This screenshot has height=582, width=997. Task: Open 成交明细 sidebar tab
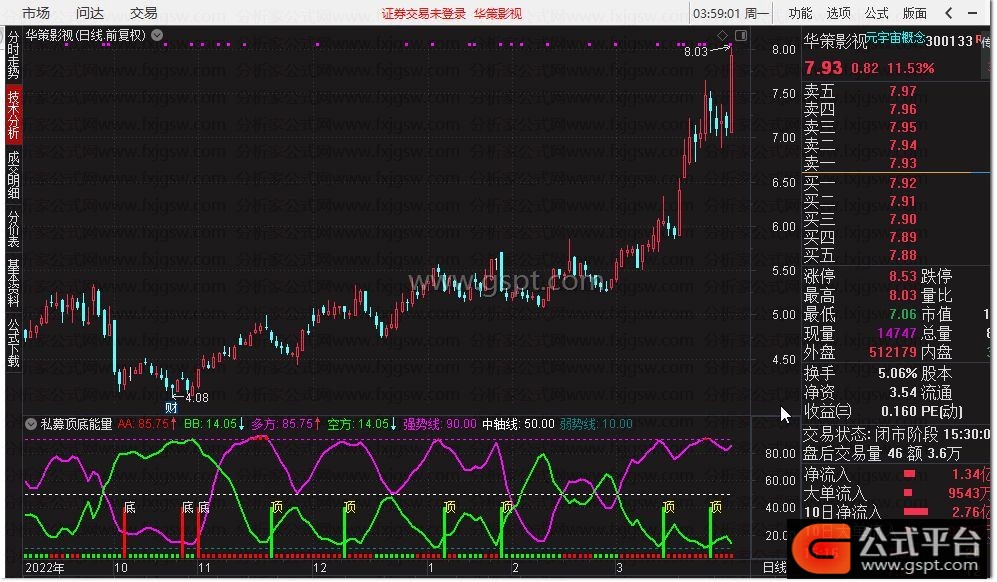pyautogui.click(x=13, y=175)
